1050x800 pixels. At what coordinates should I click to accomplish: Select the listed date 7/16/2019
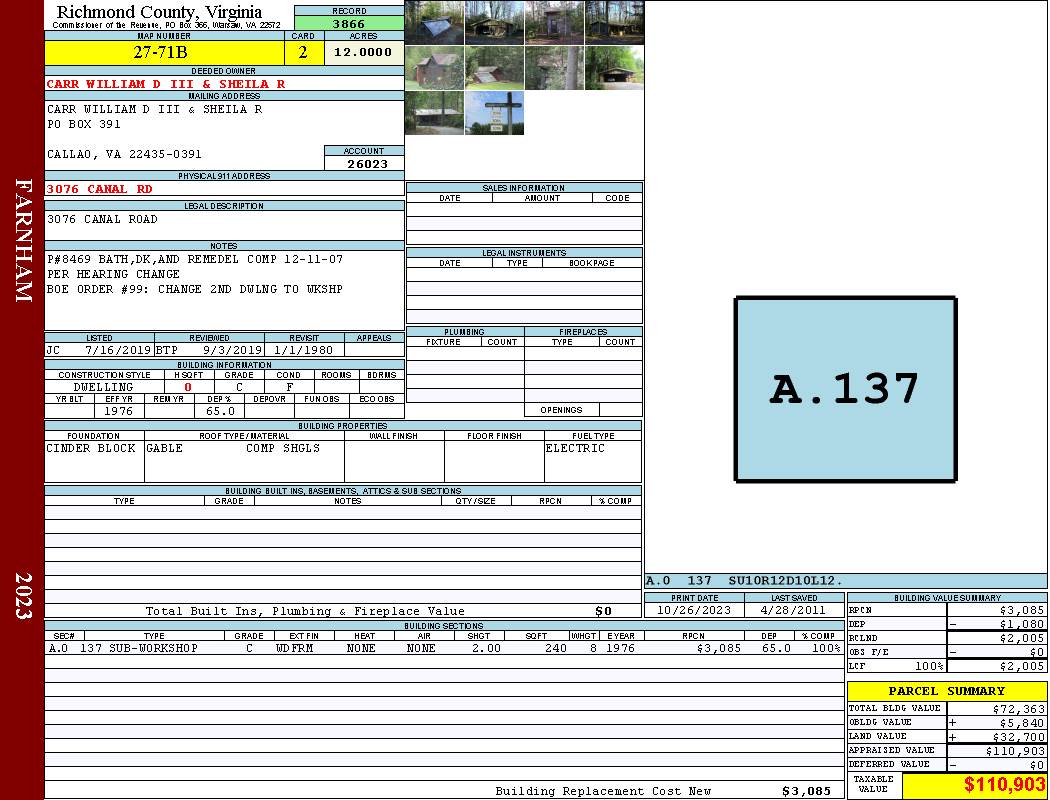click(118, 350)
